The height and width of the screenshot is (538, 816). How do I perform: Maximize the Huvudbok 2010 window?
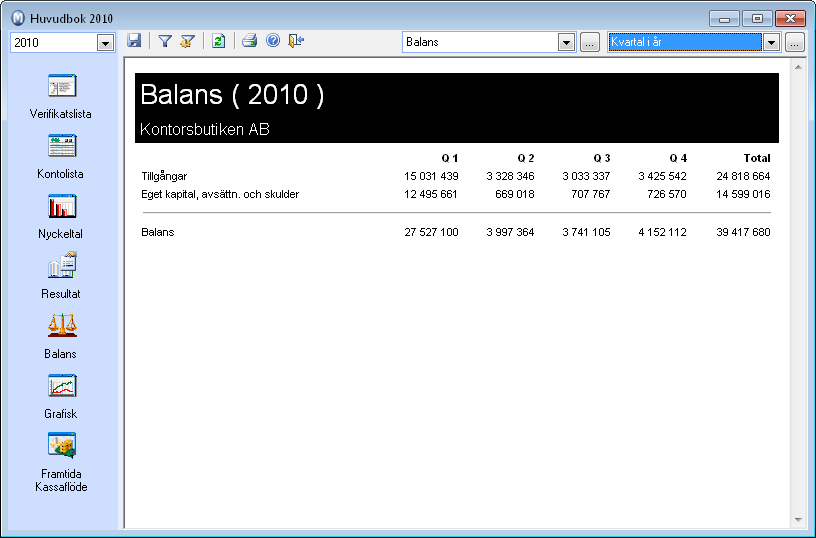(x=757, y=19)
